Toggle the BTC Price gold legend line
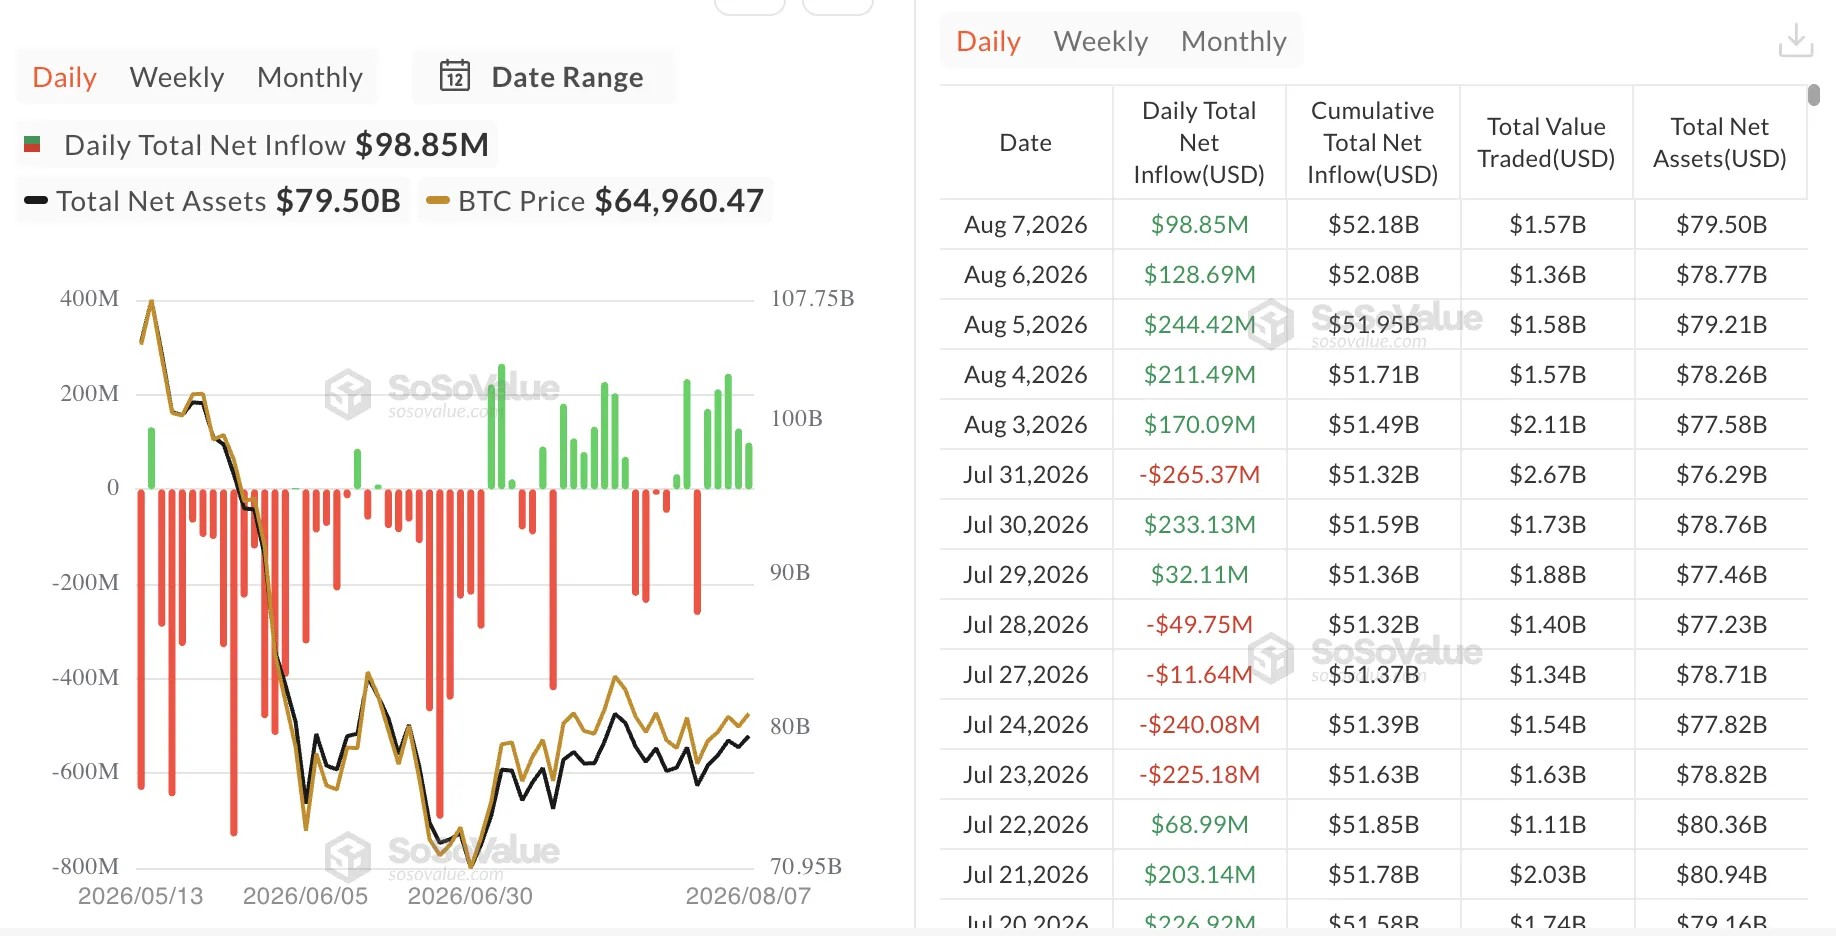The image size is (1836, 936). tap(437, 200)
